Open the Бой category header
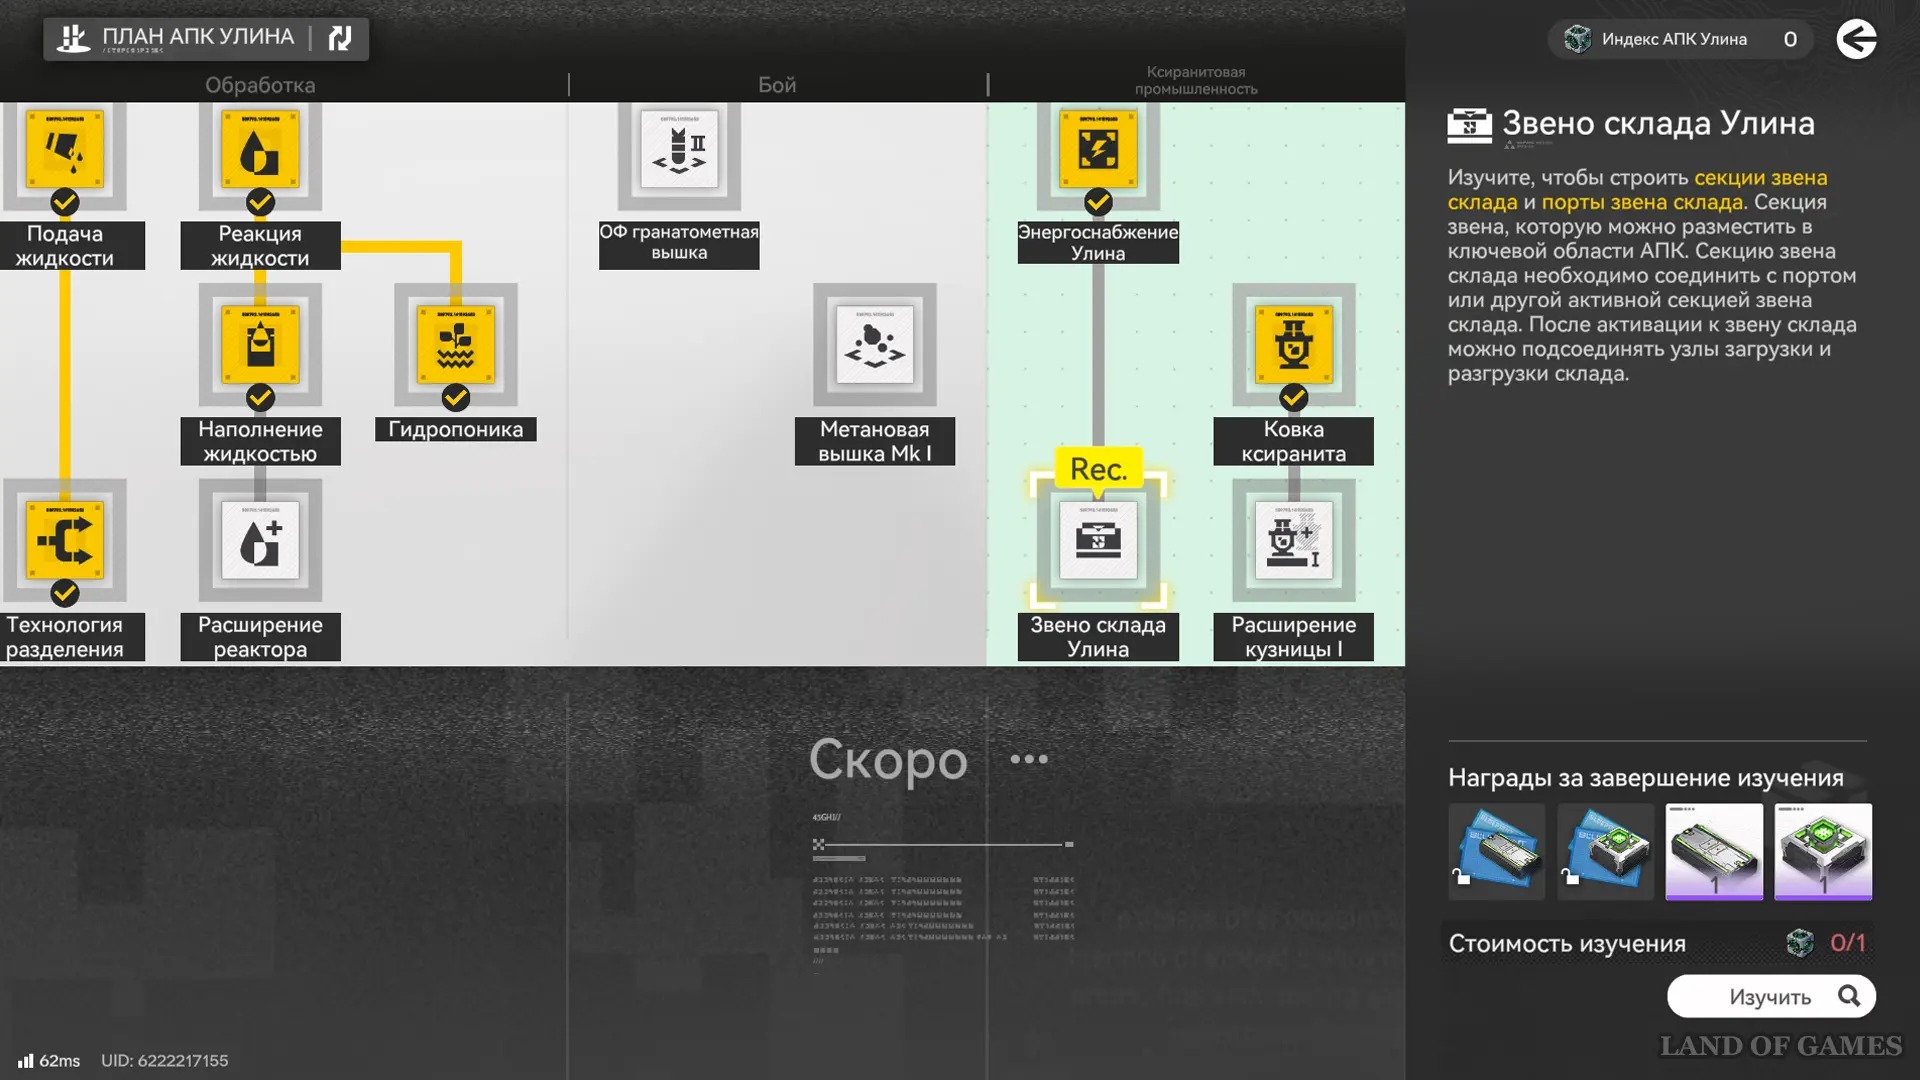Image resolution: width=1920 pixels, height=1080 pixels. [777, 85]
